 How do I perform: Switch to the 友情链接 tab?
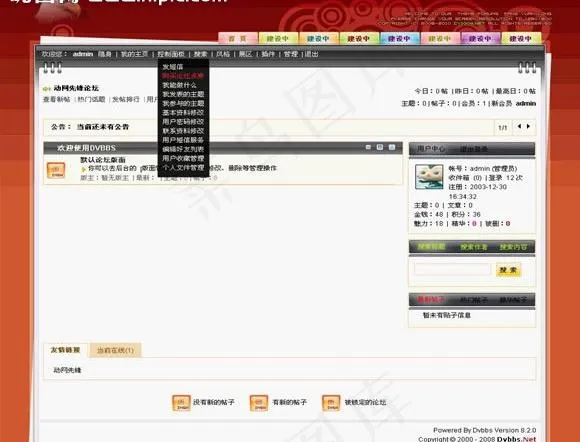click(x=65, y=350)
